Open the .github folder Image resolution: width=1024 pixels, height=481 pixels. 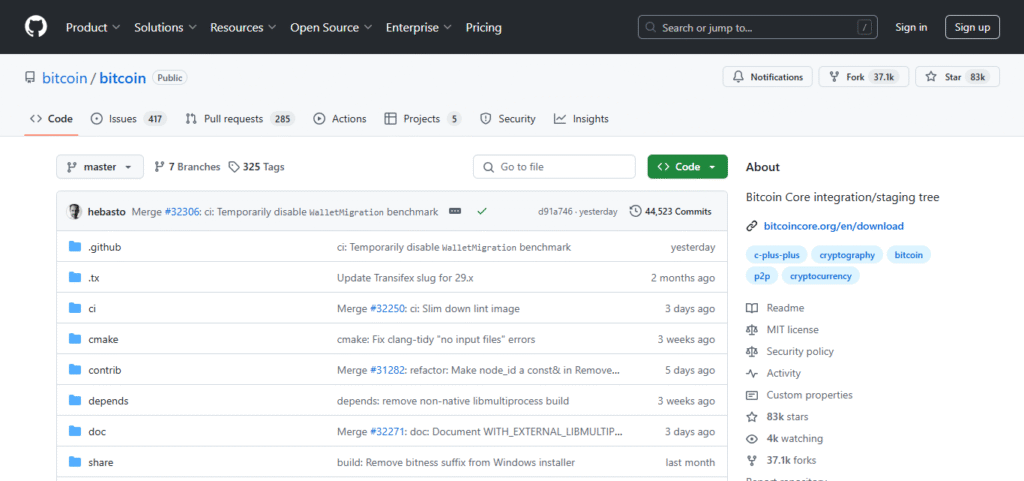tap(104, 247)
